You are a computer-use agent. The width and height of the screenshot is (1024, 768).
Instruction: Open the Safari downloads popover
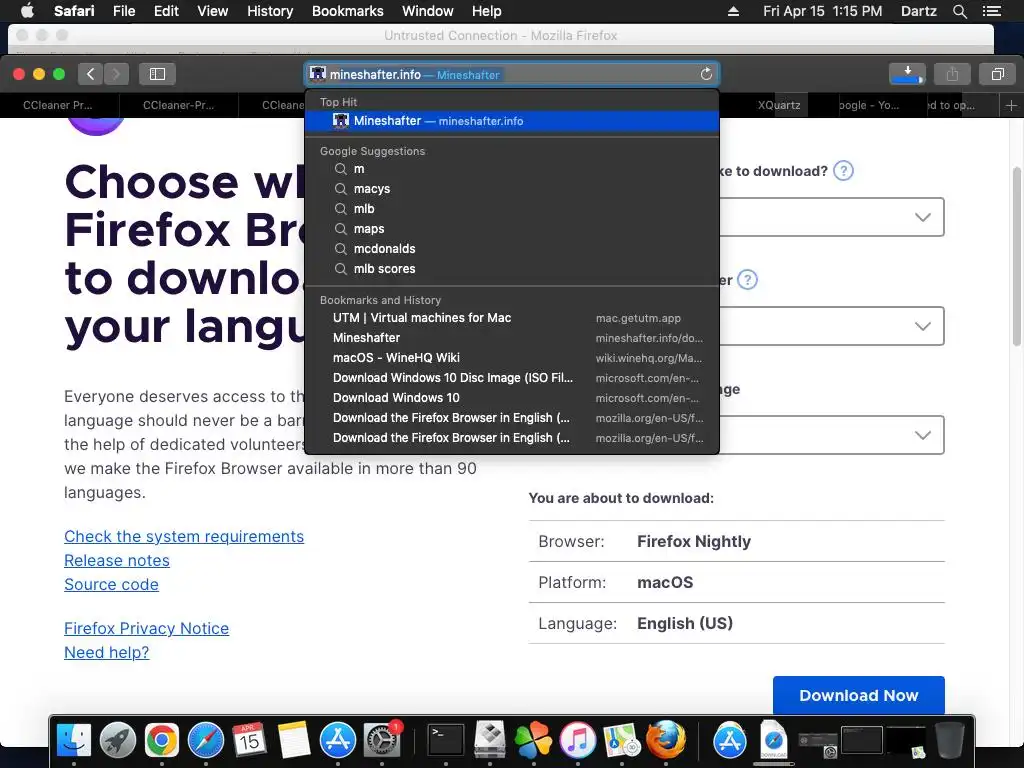[907, 74]
